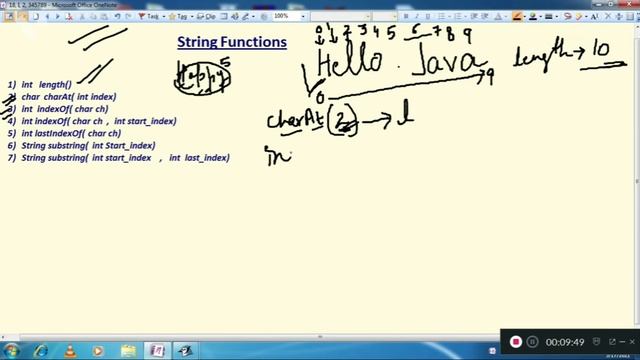Open Internet Explorer from taskbar
640x360 pixels.
pos(41,351)
